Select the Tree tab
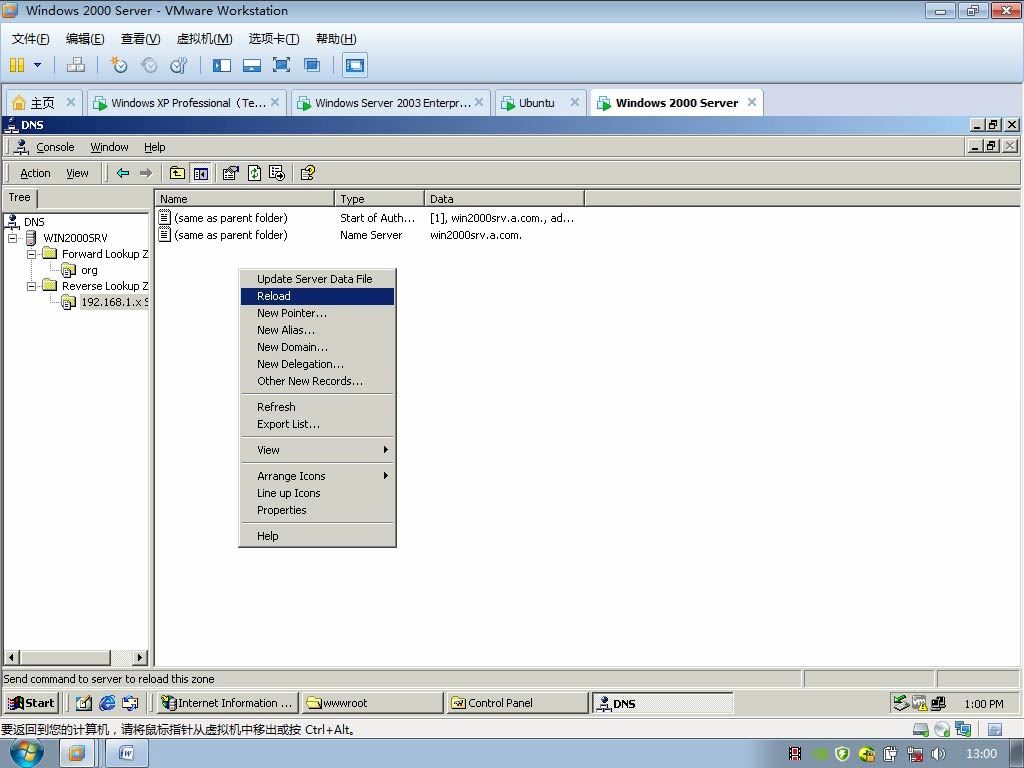 point(20,197)
